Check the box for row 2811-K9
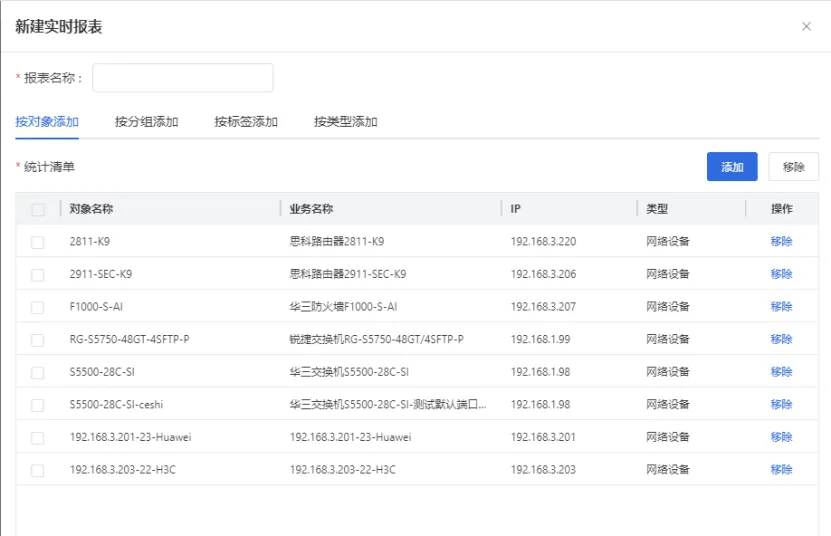The image size is (831, 536). [x=38, y=242]
